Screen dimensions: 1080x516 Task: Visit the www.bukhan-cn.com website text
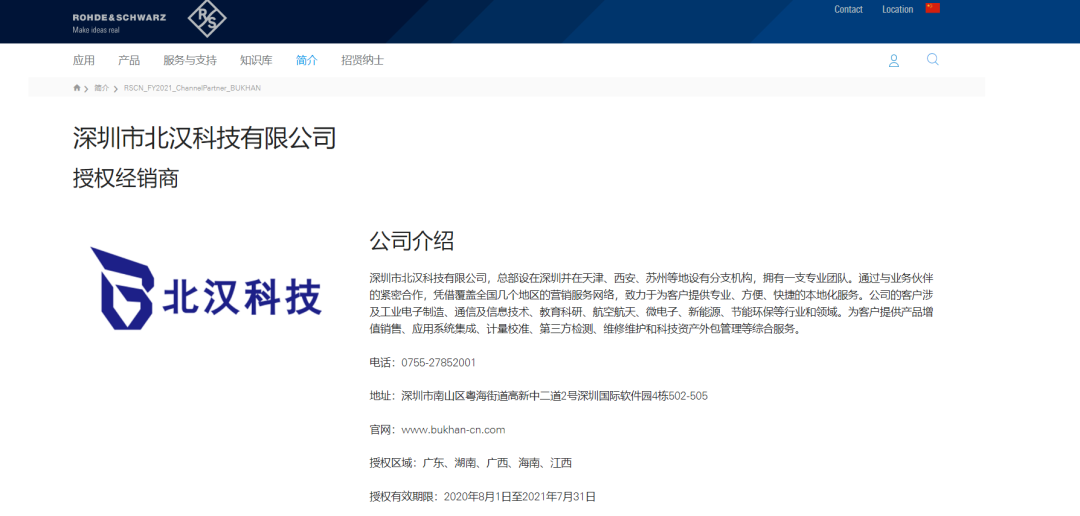pyautogui.click(x=453, y=430)
